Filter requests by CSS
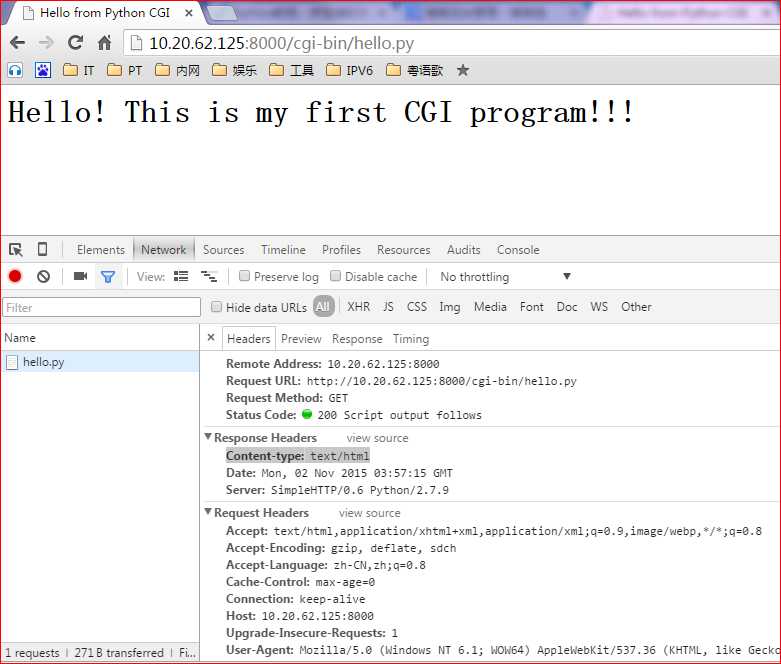Screen dimensions: 781x664 coord(417,307)
